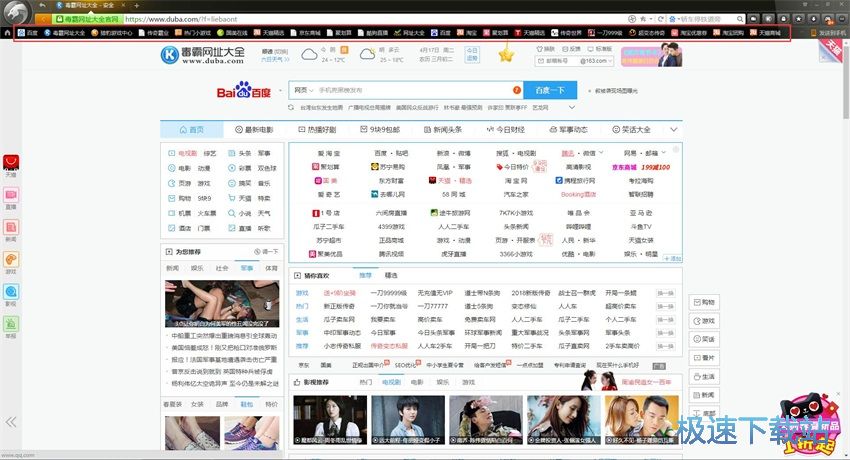
Task: Click the 购物 button in right floating panel
Action: point(704,302)
